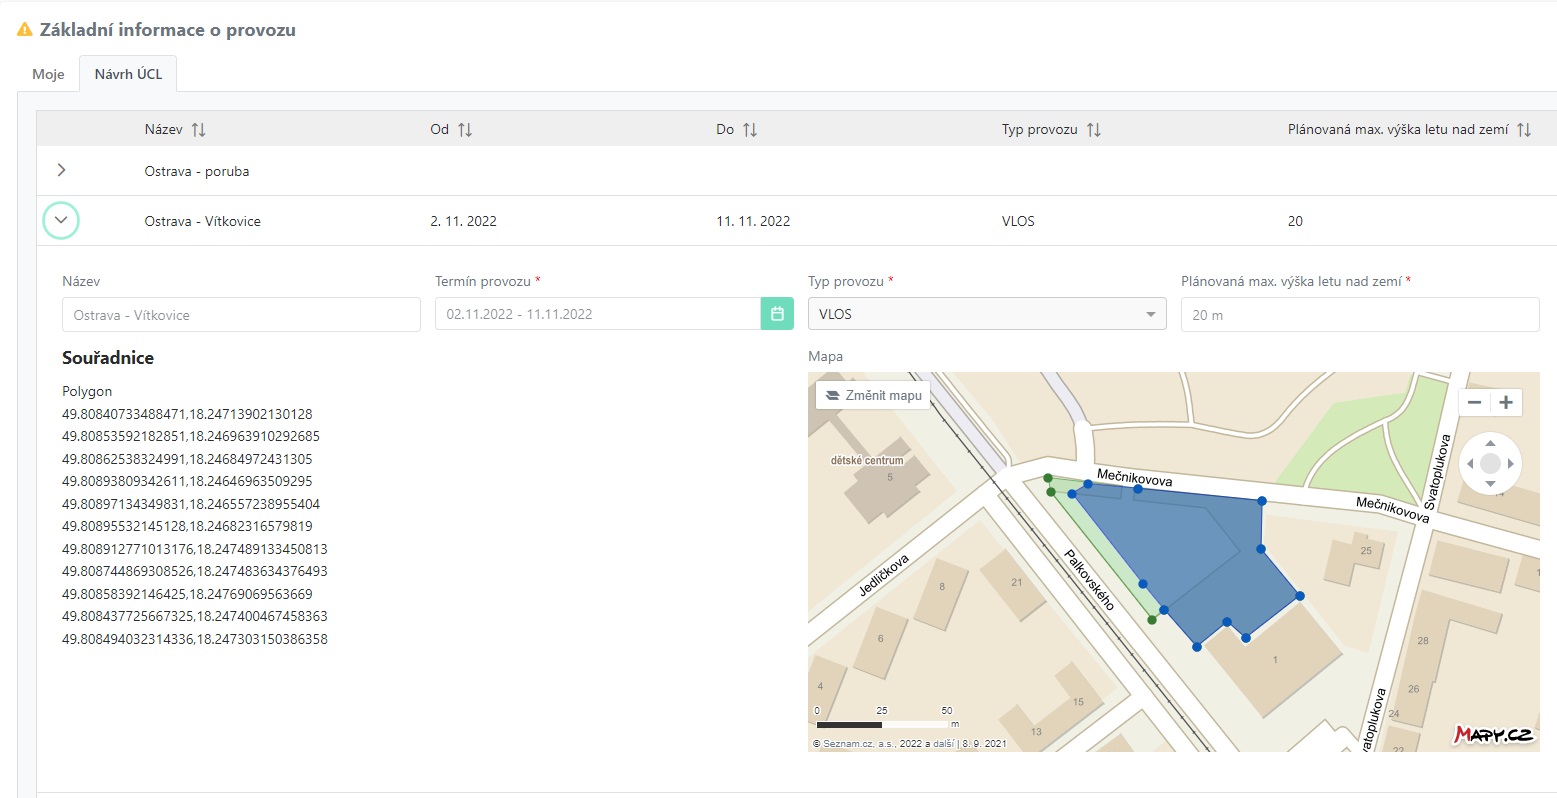Click the Souřadnice heading
Screen dimensions: 1557x798
tap(108, 358)
